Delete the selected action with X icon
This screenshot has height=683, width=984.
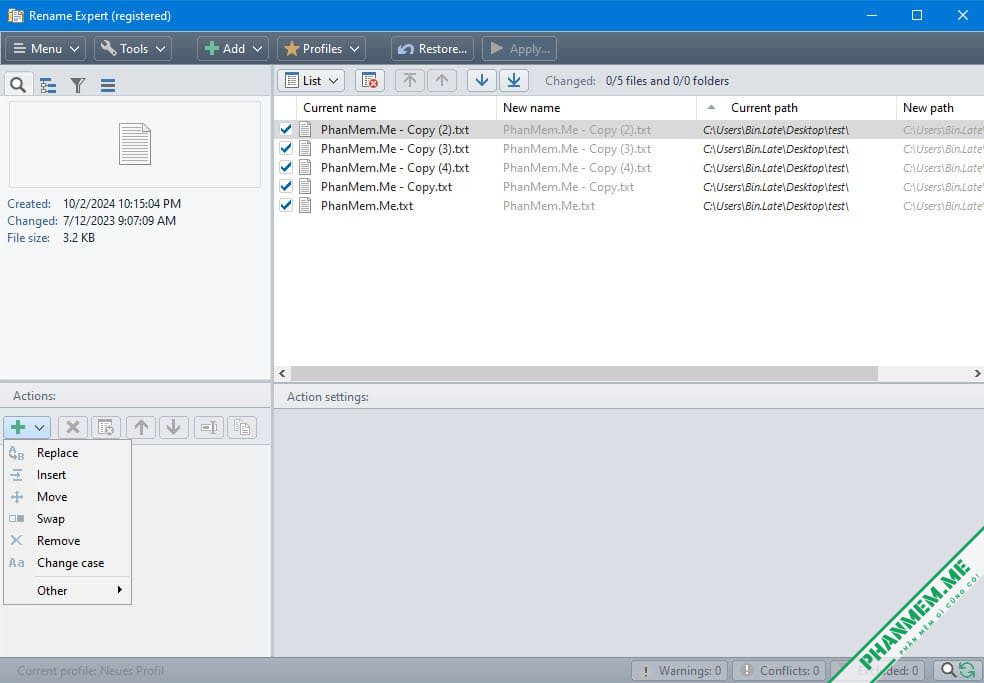73,428
